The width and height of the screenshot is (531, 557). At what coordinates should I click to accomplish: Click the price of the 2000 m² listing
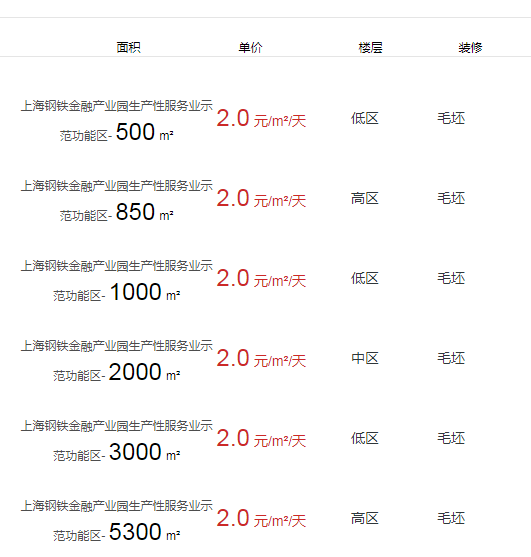(x=261, y=358)
